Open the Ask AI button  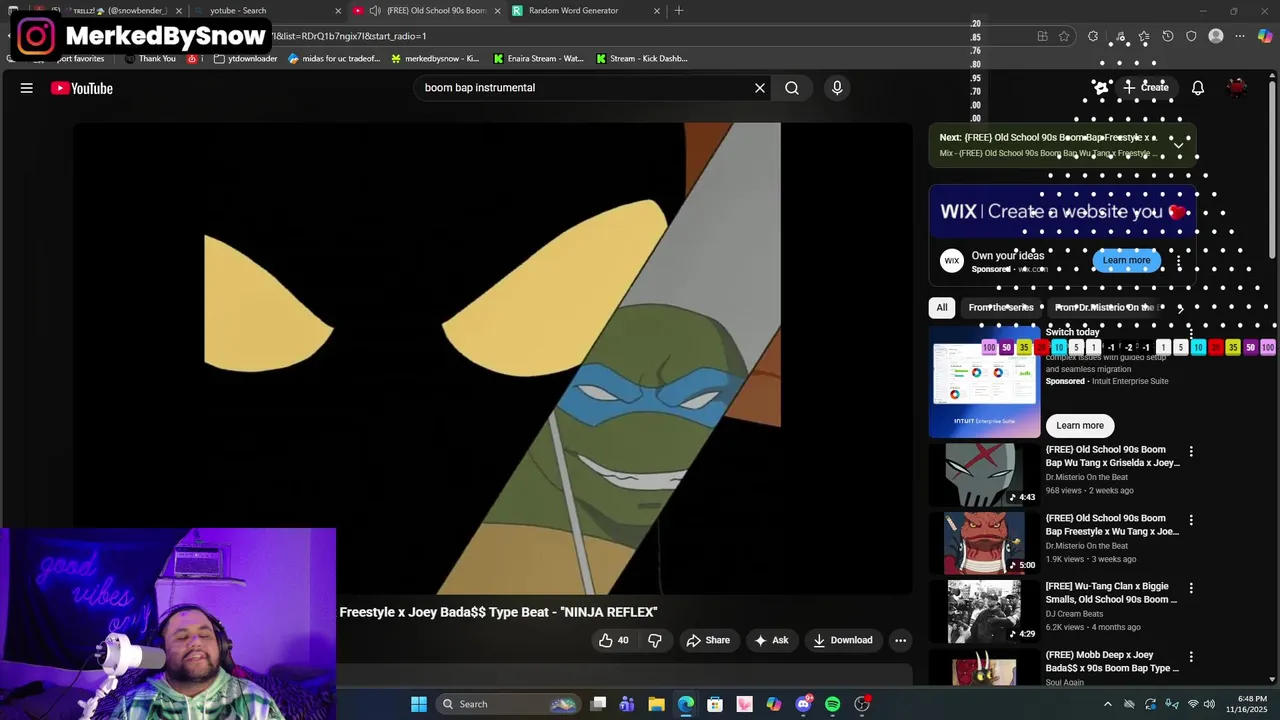point(771,640)
